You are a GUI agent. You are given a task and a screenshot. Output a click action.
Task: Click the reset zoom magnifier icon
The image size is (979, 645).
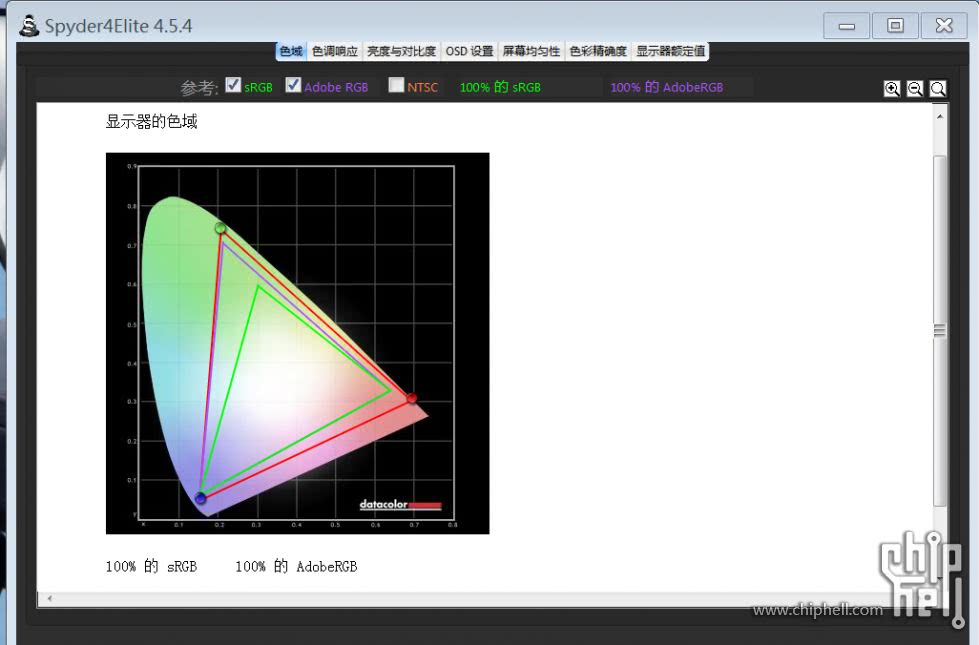pyautogui.click(x=937, y=89)
